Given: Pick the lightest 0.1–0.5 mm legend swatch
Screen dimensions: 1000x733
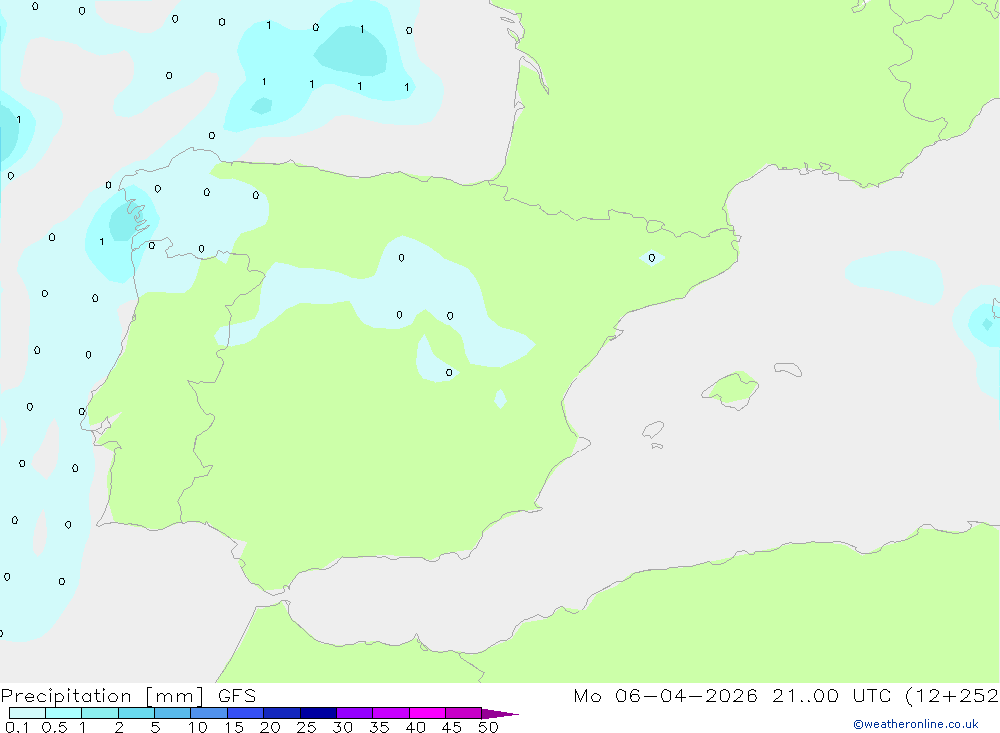Looking at the screenshot, I should coord(27,713).
